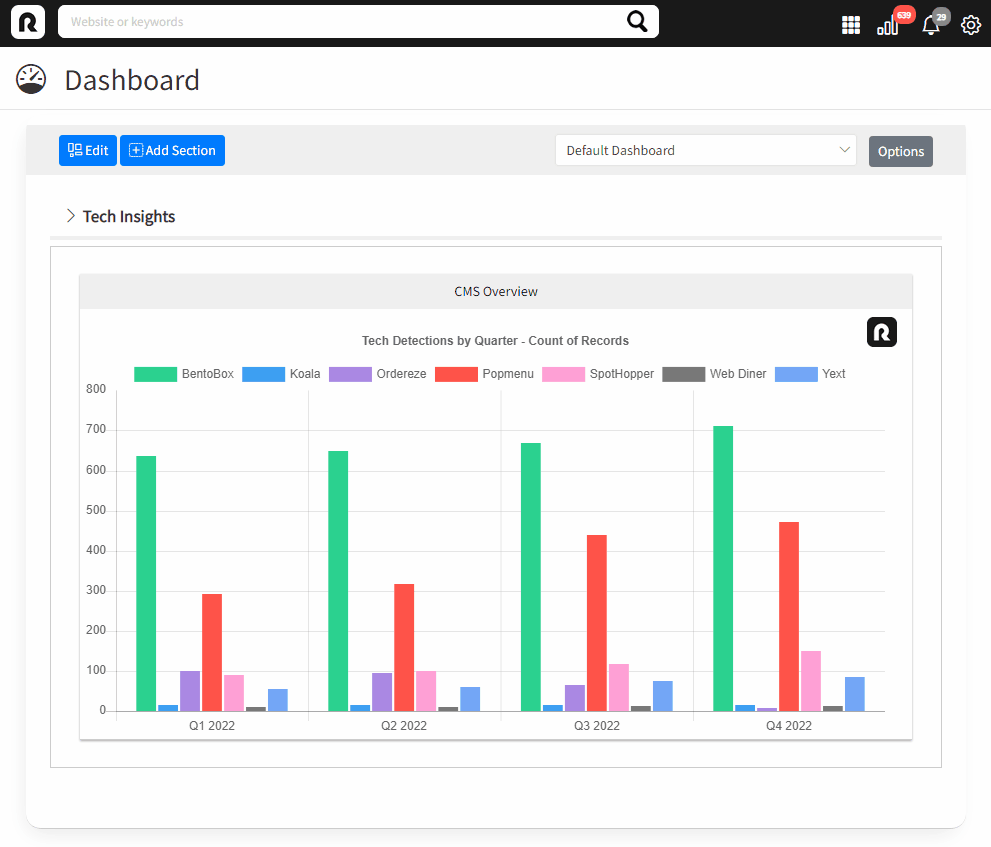Click the search magnifier icon

point(637,21)
